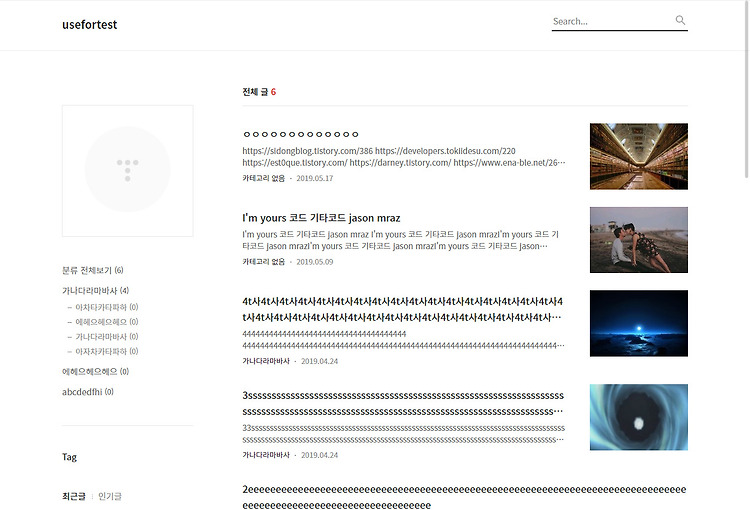Click the 4444444 excerpt text
The height and width of the screenshot is (510, 750).
pos(403,339)
